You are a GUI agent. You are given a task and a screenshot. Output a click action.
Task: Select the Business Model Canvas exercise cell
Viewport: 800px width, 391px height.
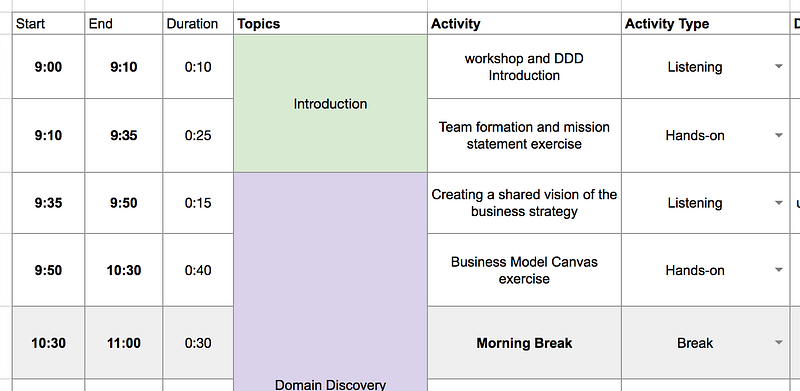point(524,270)
